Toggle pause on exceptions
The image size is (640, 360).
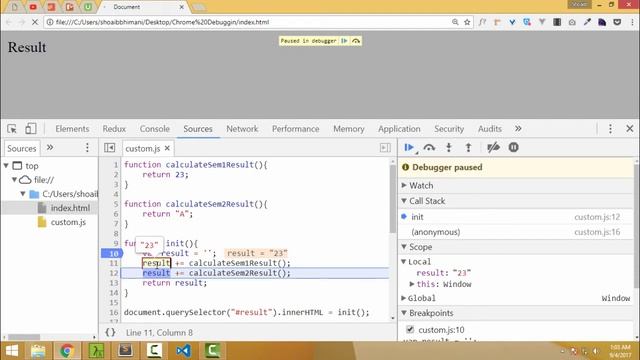pyautogui.click(x=513, y=147)
